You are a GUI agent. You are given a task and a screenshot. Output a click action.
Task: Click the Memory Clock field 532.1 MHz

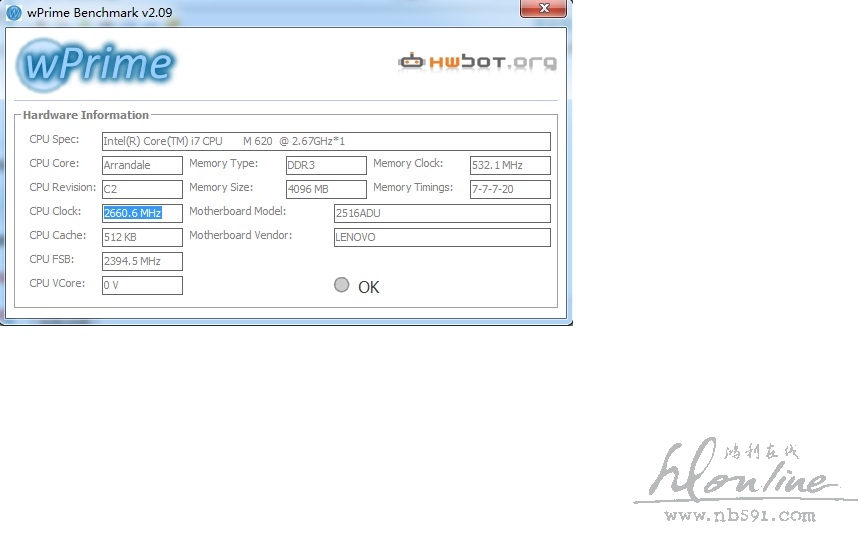coord(510,165)
